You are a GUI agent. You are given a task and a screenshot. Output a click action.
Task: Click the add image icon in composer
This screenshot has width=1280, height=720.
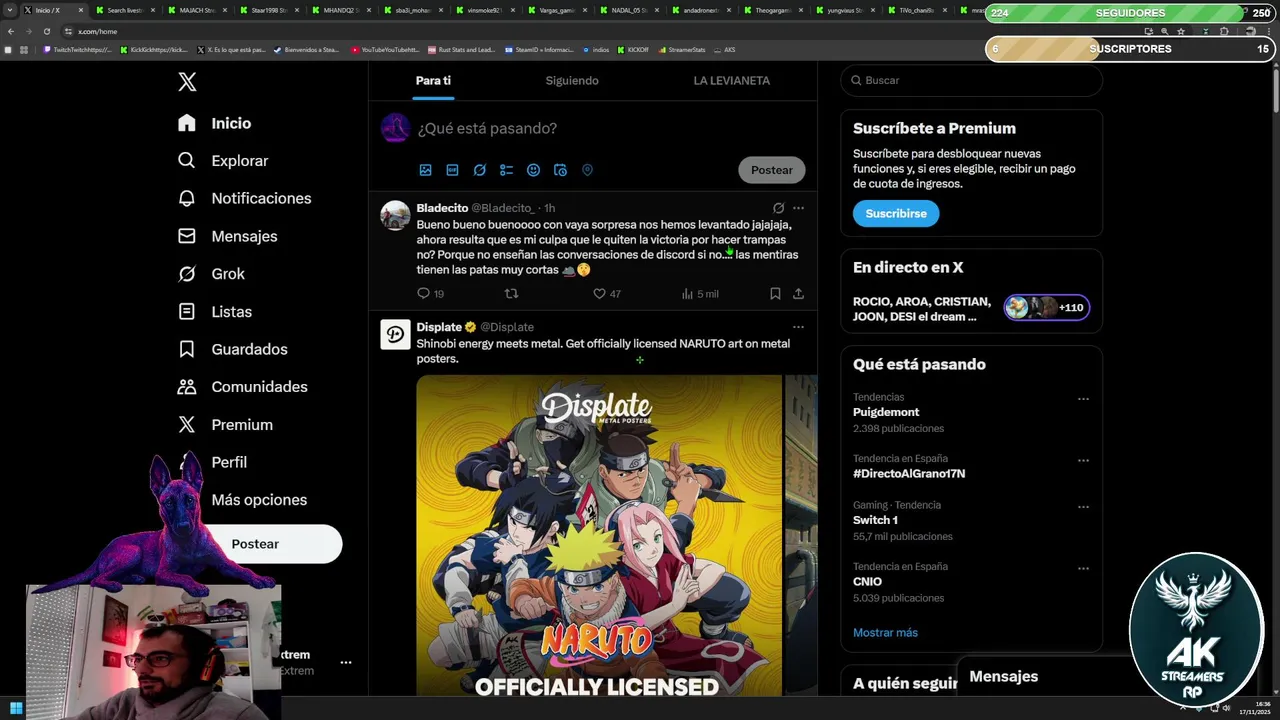coord(425,170)
